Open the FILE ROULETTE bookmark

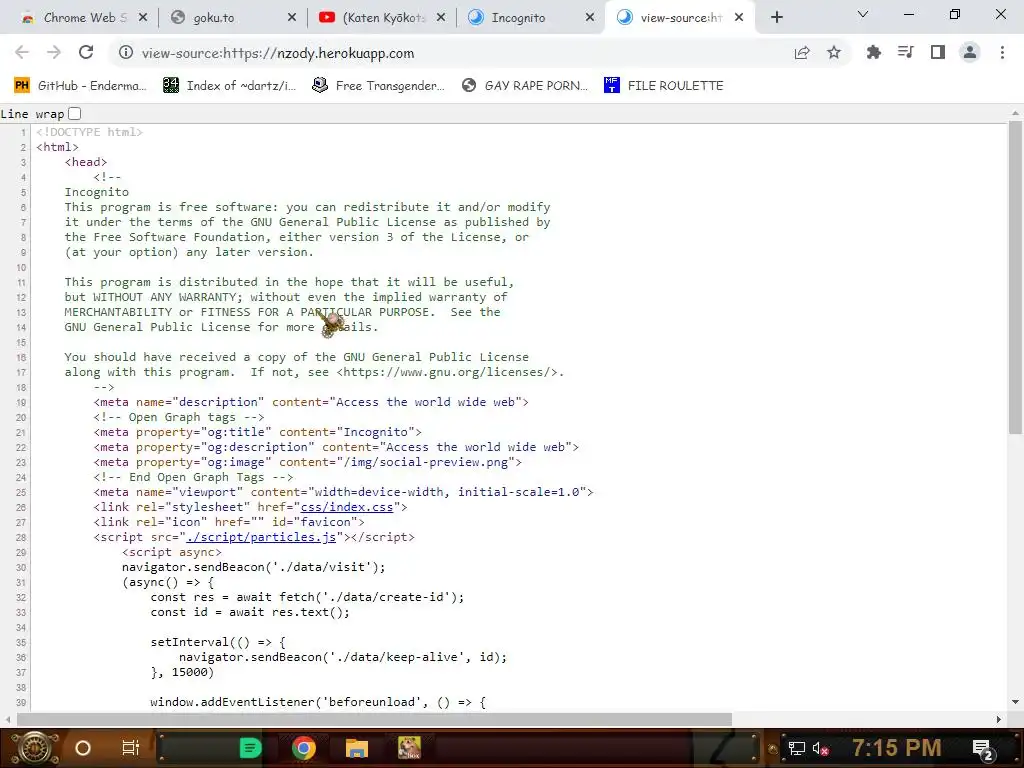(664, 86)
